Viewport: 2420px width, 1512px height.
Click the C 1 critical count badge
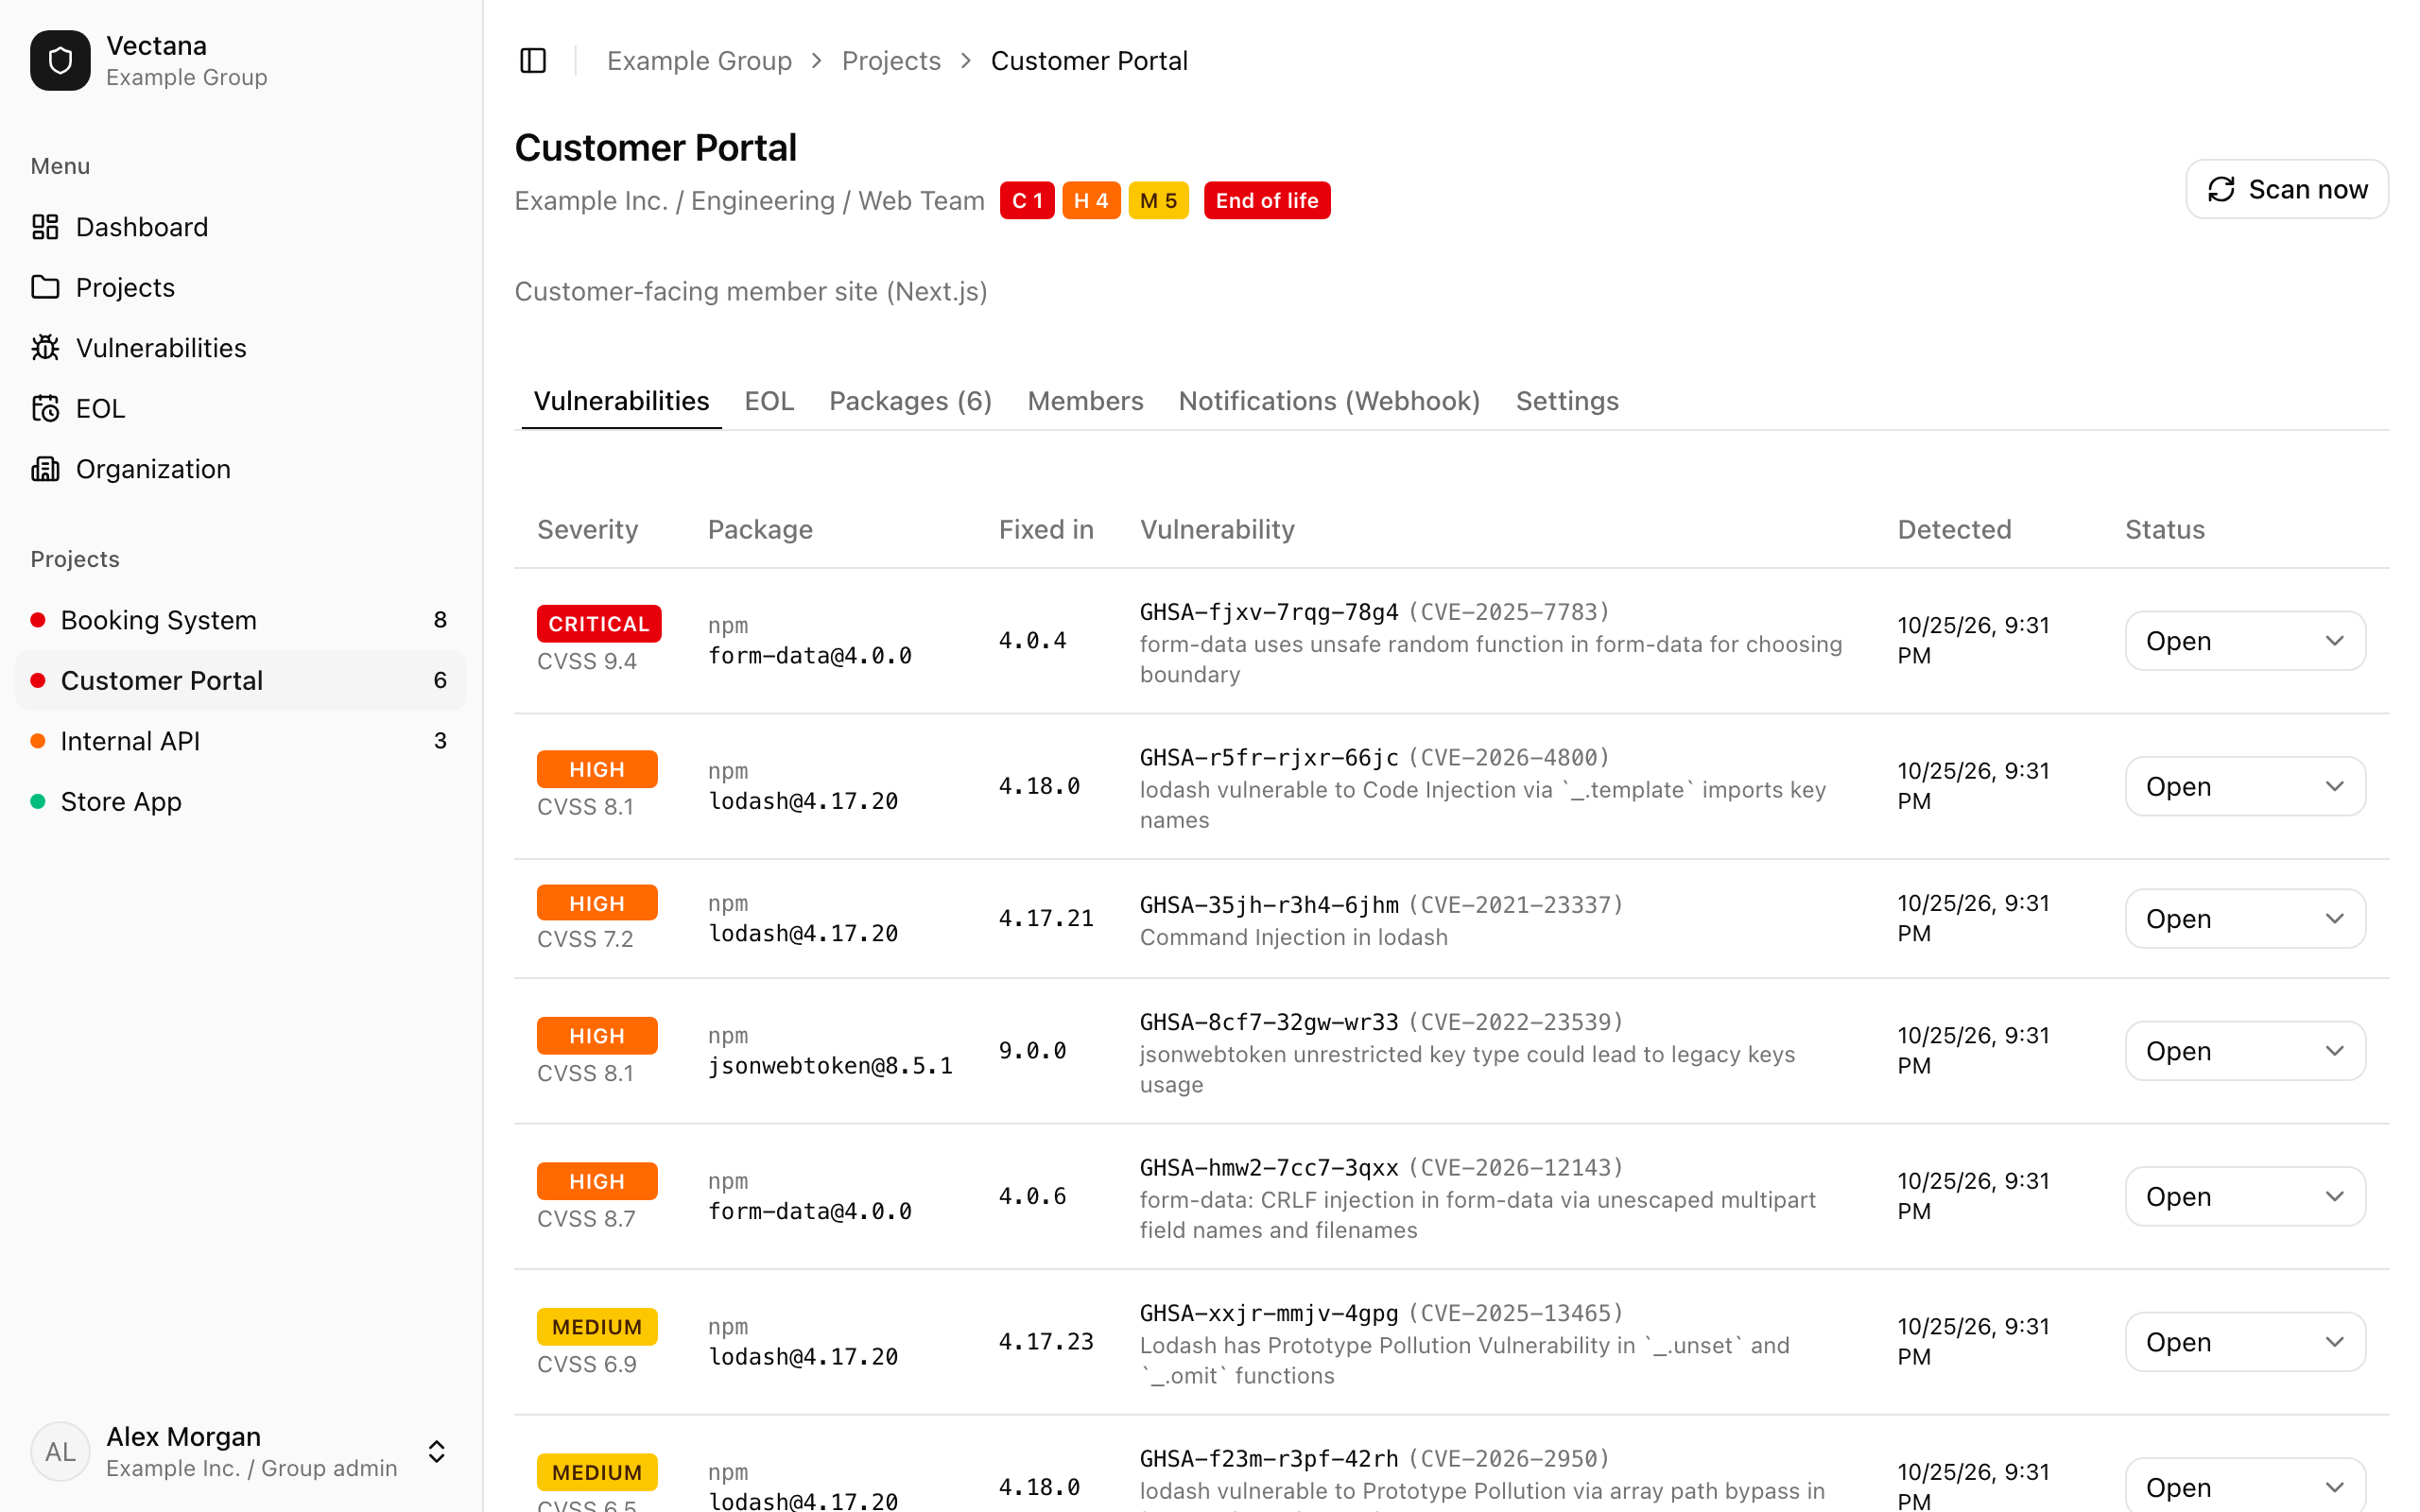1027,200
